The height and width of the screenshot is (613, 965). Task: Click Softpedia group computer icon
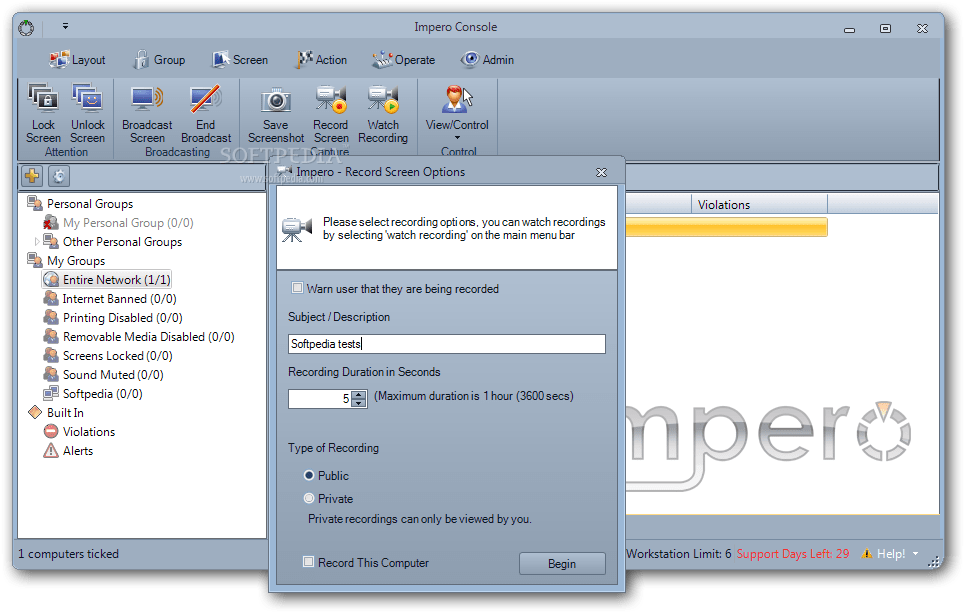click(51, 393)
